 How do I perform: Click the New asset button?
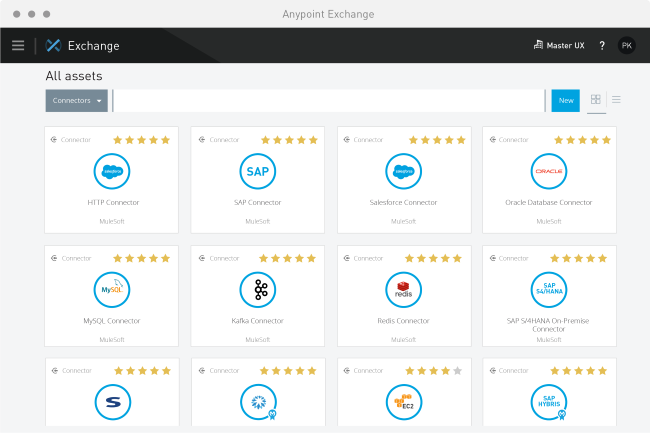[x=565, y=101]
